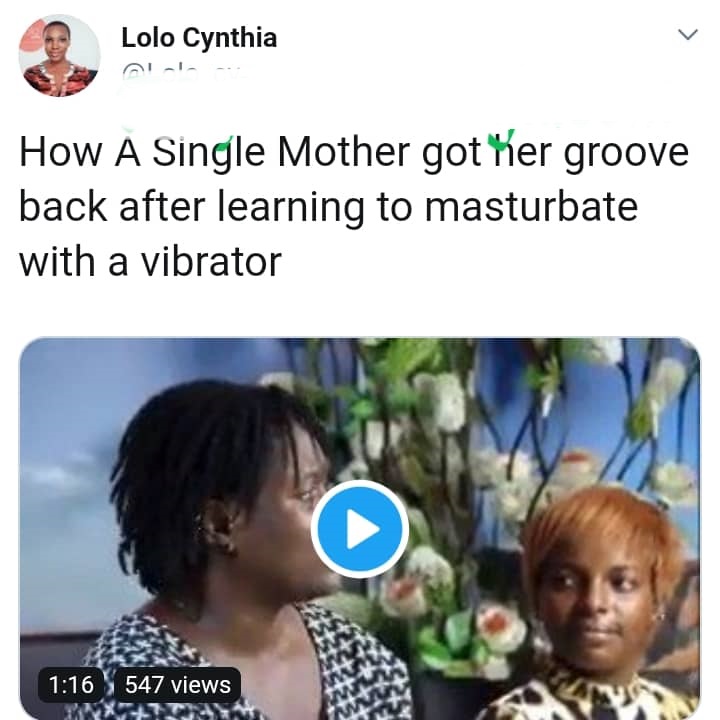
Task: Click the word "How" starting the tweet
Action: [58, 153]
